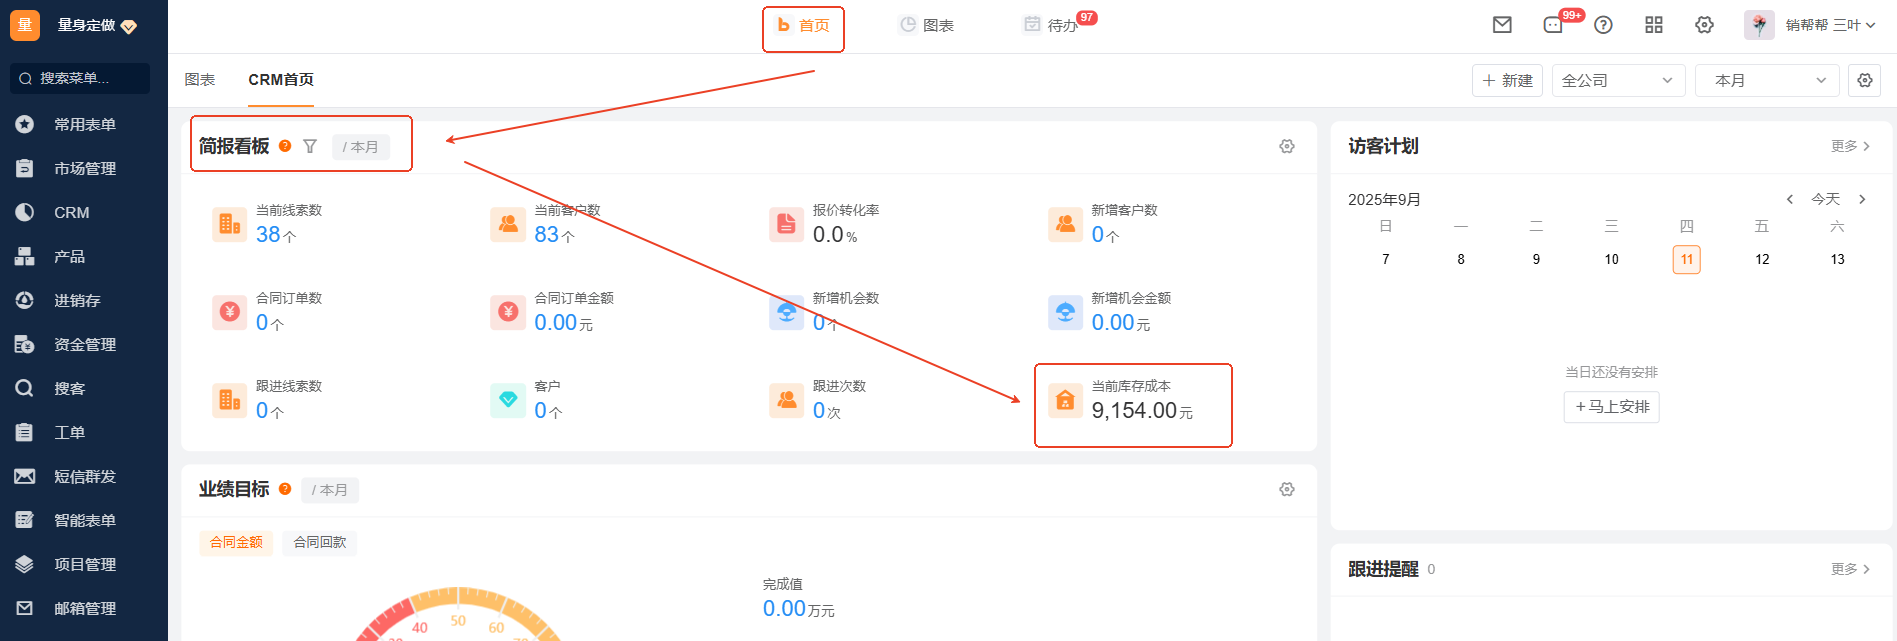This screenshot has width=1897, height=641.
Task: Select calendar date 9
Action: 1536,259
